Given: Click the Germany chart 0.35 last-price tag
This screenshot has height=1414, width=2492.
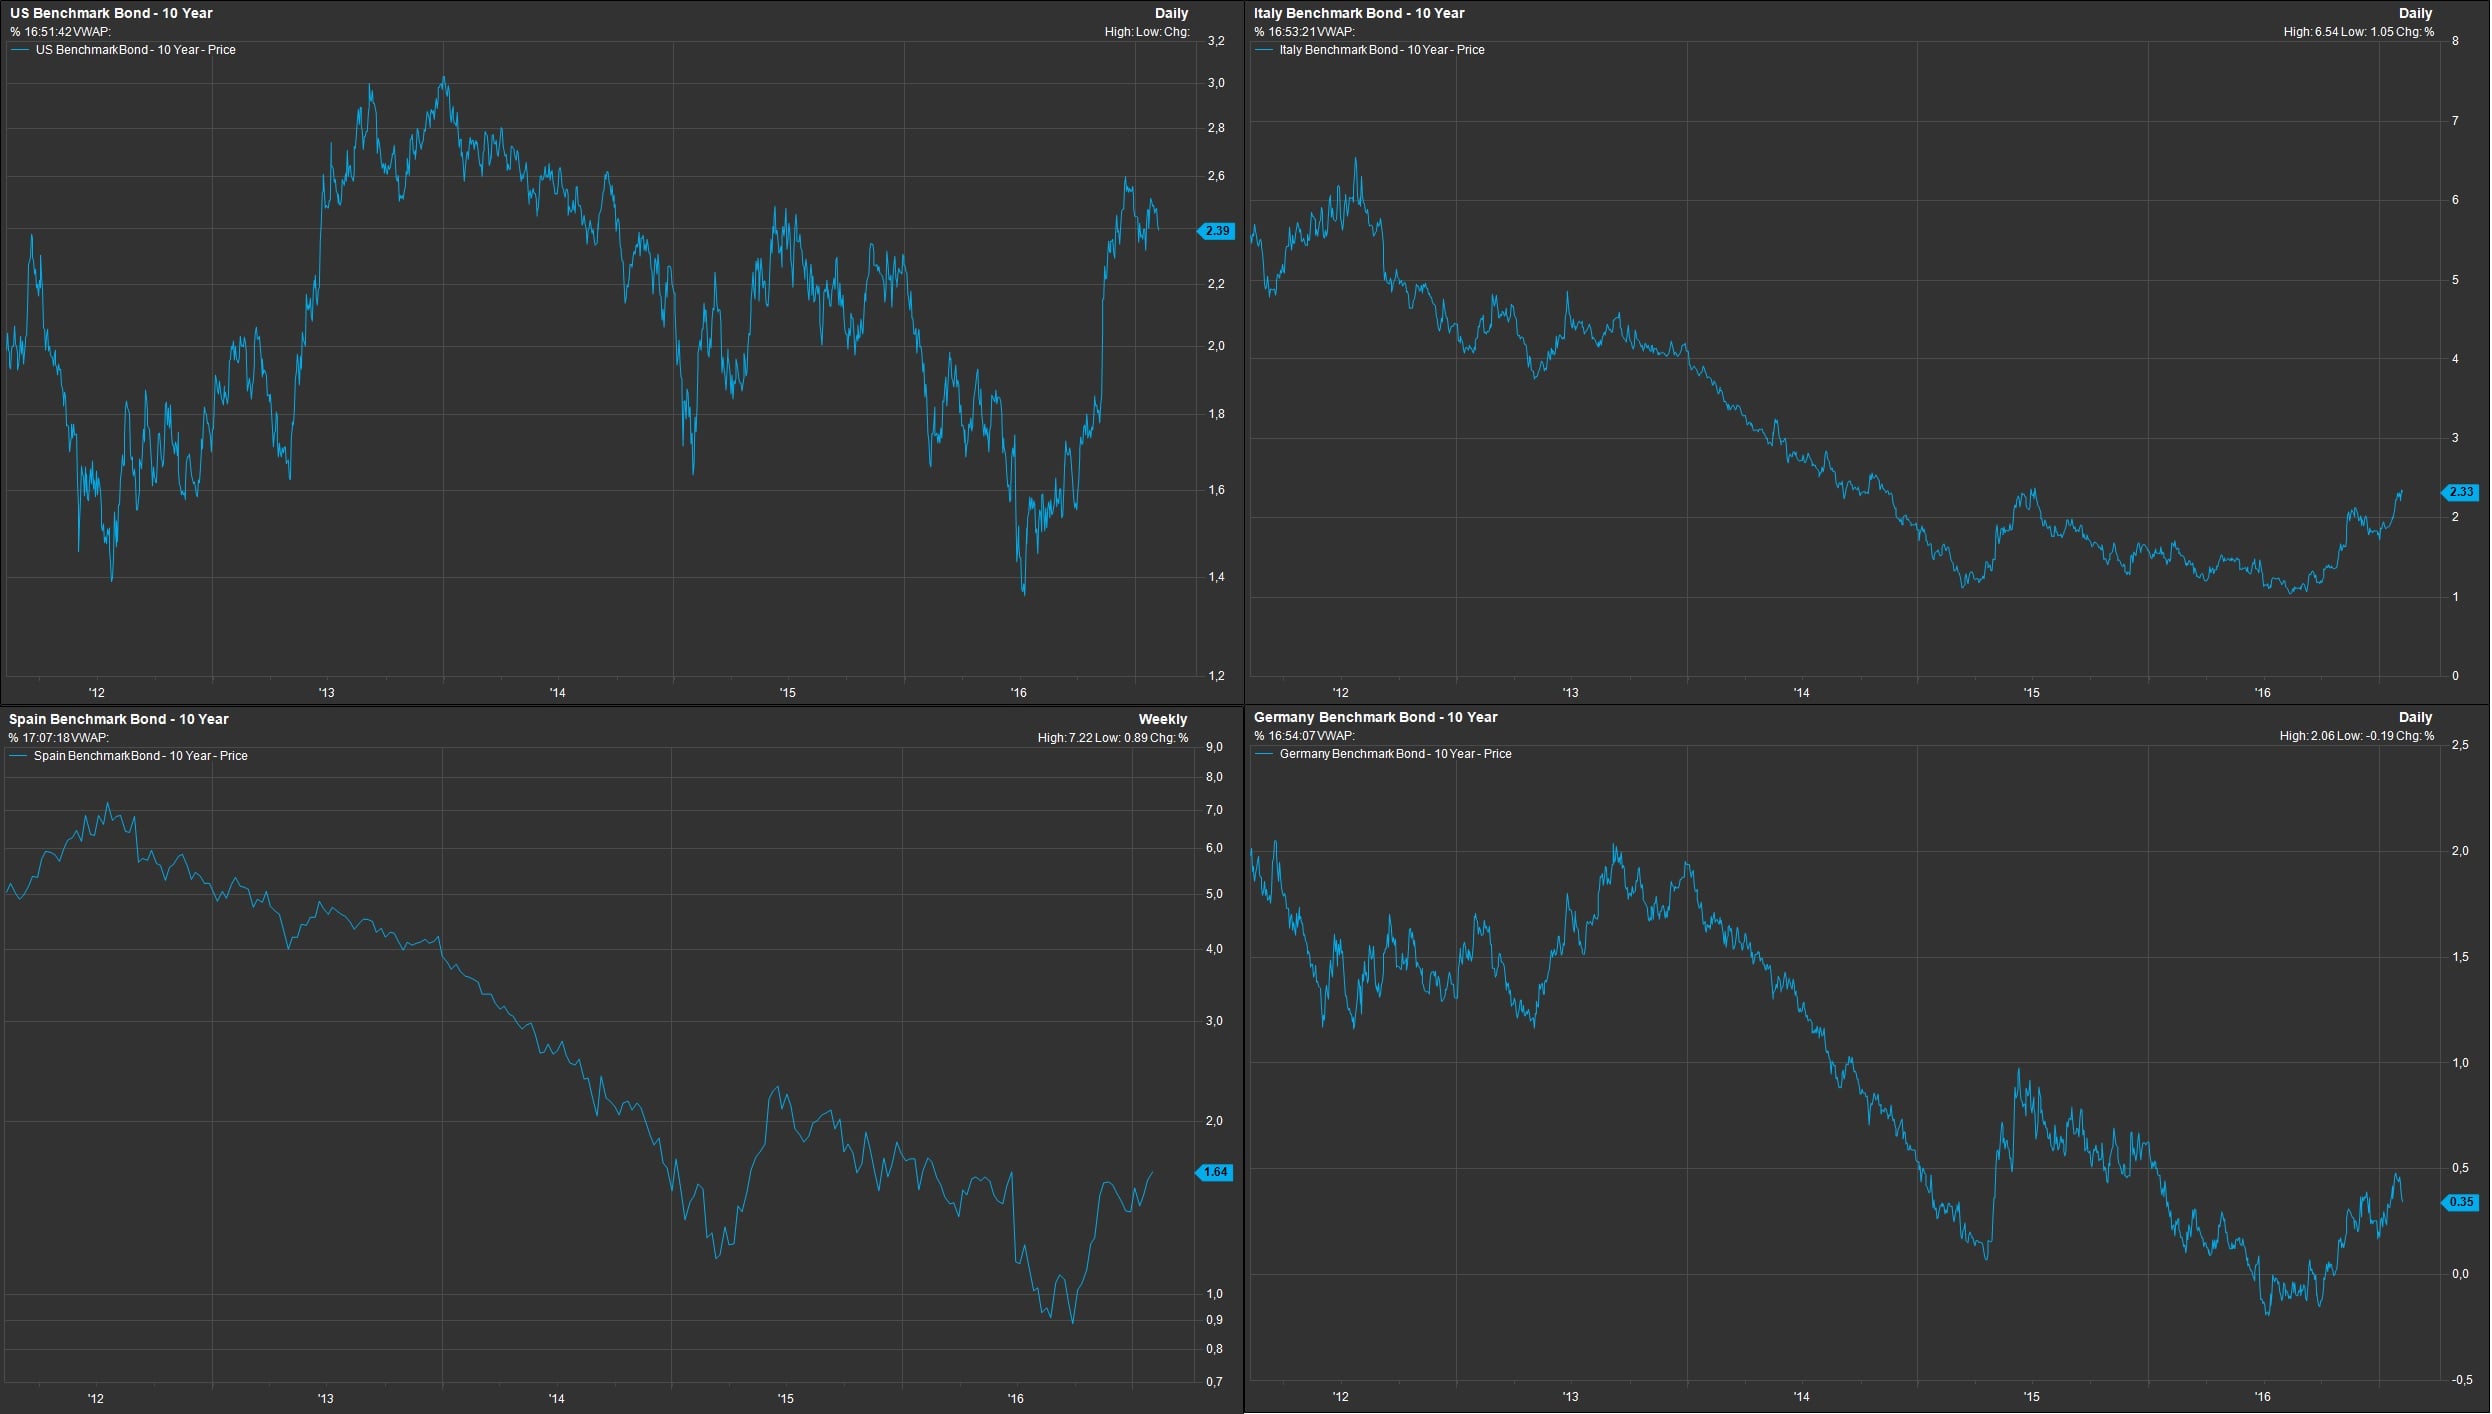Looking at the screenshot, I should 2461,1202.
